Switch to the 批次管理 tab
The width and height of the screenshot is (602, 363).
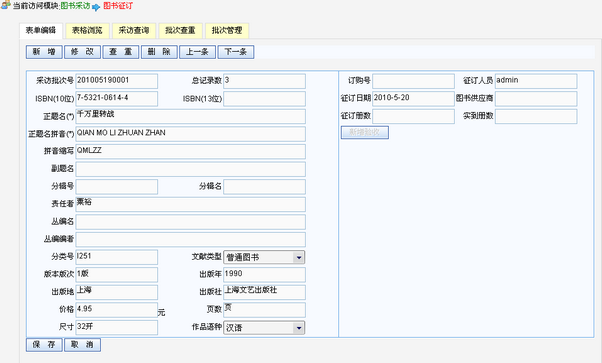click(x=227, y=31)
